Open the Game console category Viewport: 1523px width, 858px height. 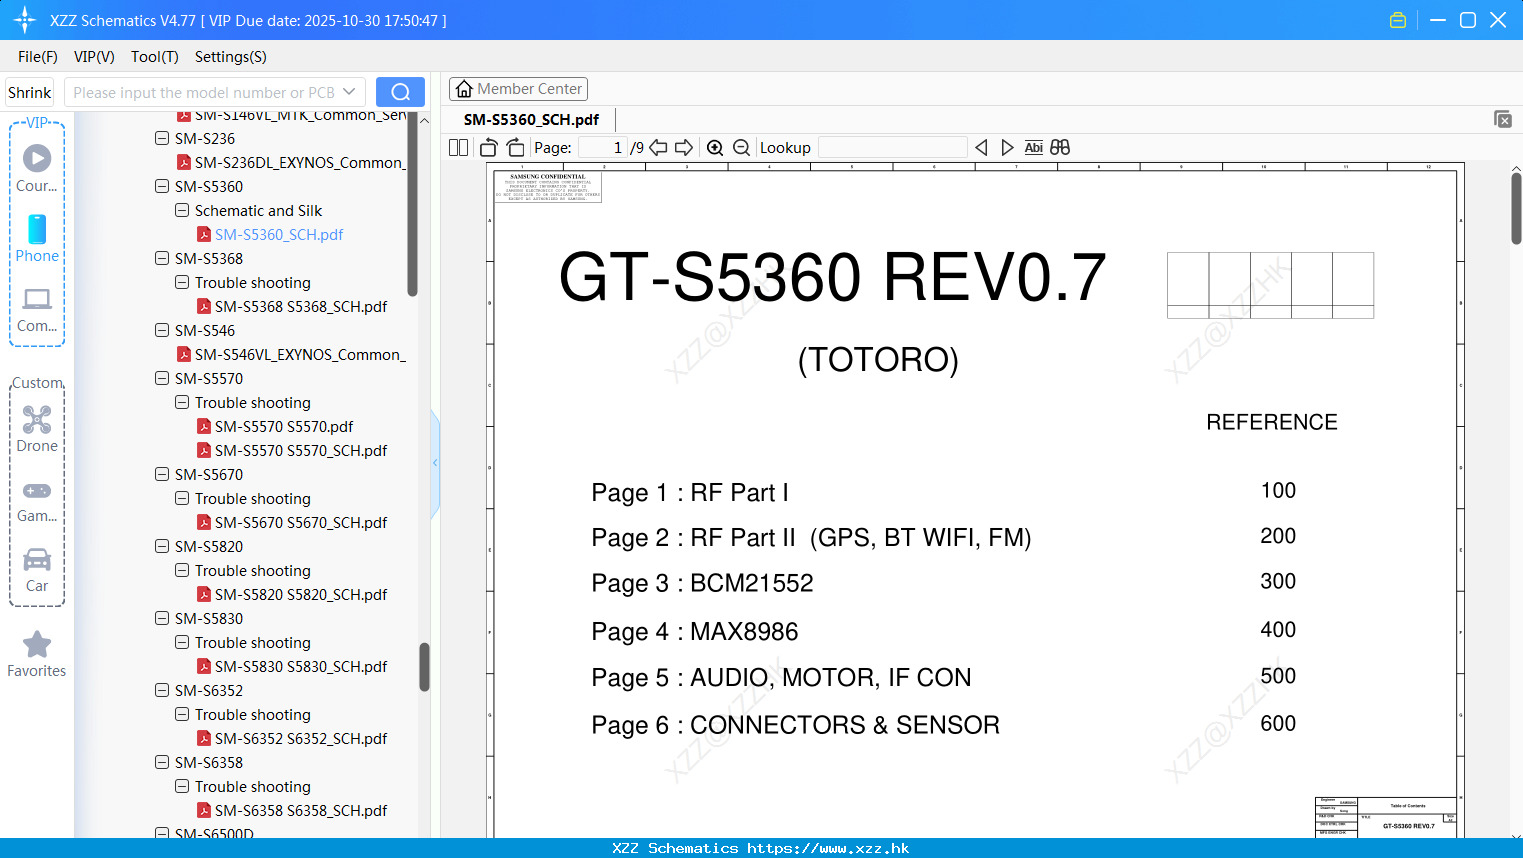click(x=37, y=501)
